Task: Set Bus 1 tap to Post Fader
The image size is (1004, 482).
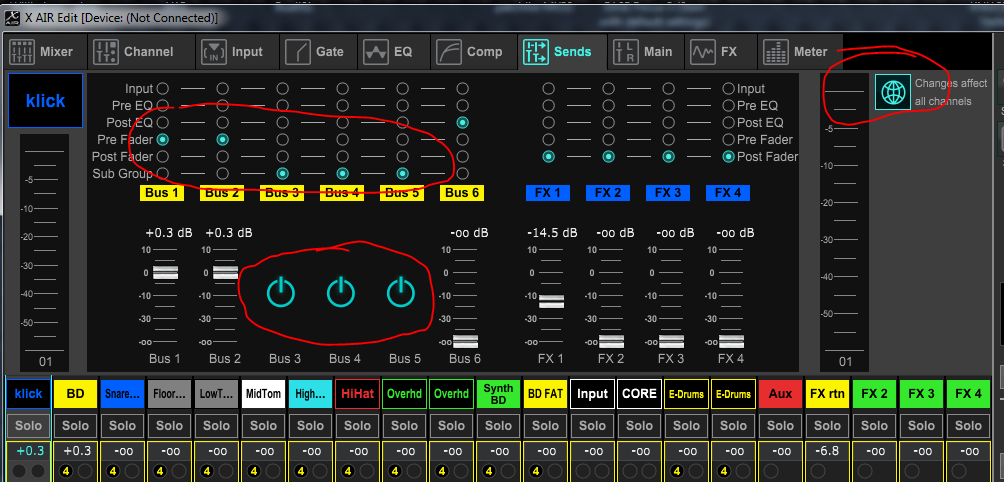Action: (163, 156)
